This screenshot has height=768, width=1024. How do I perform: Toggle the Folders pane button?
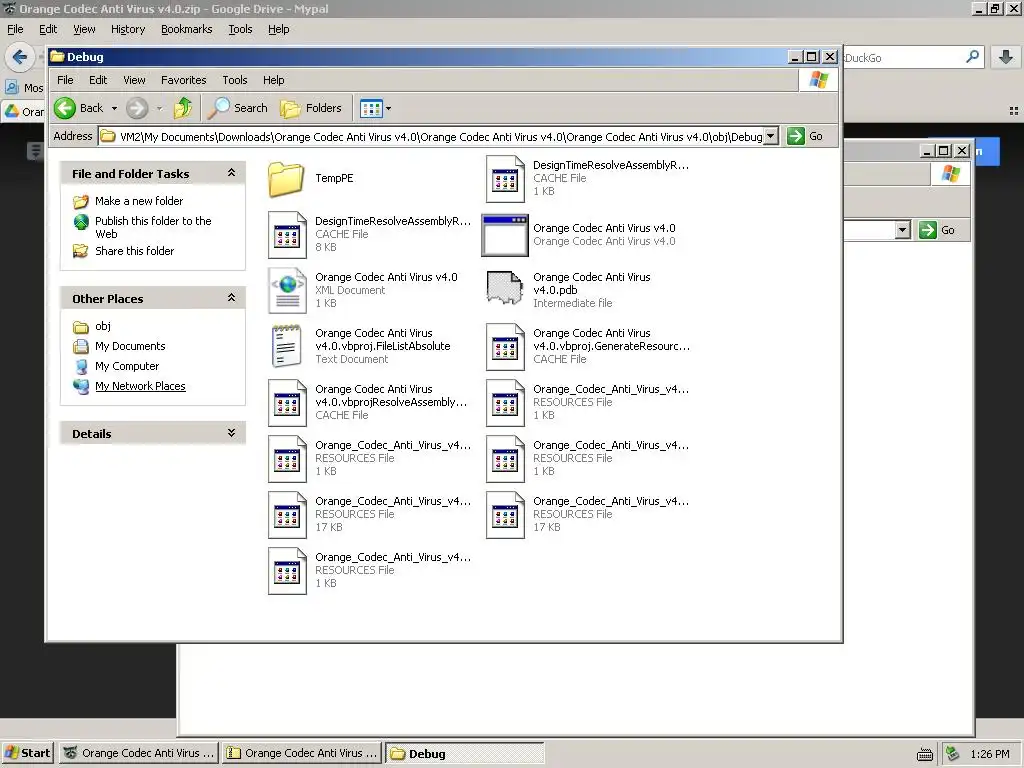pos(312,108)
